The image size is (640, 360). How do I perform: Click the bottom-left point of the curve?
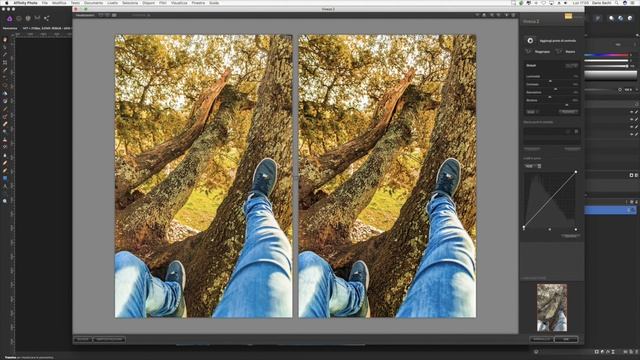click(524, 228)
